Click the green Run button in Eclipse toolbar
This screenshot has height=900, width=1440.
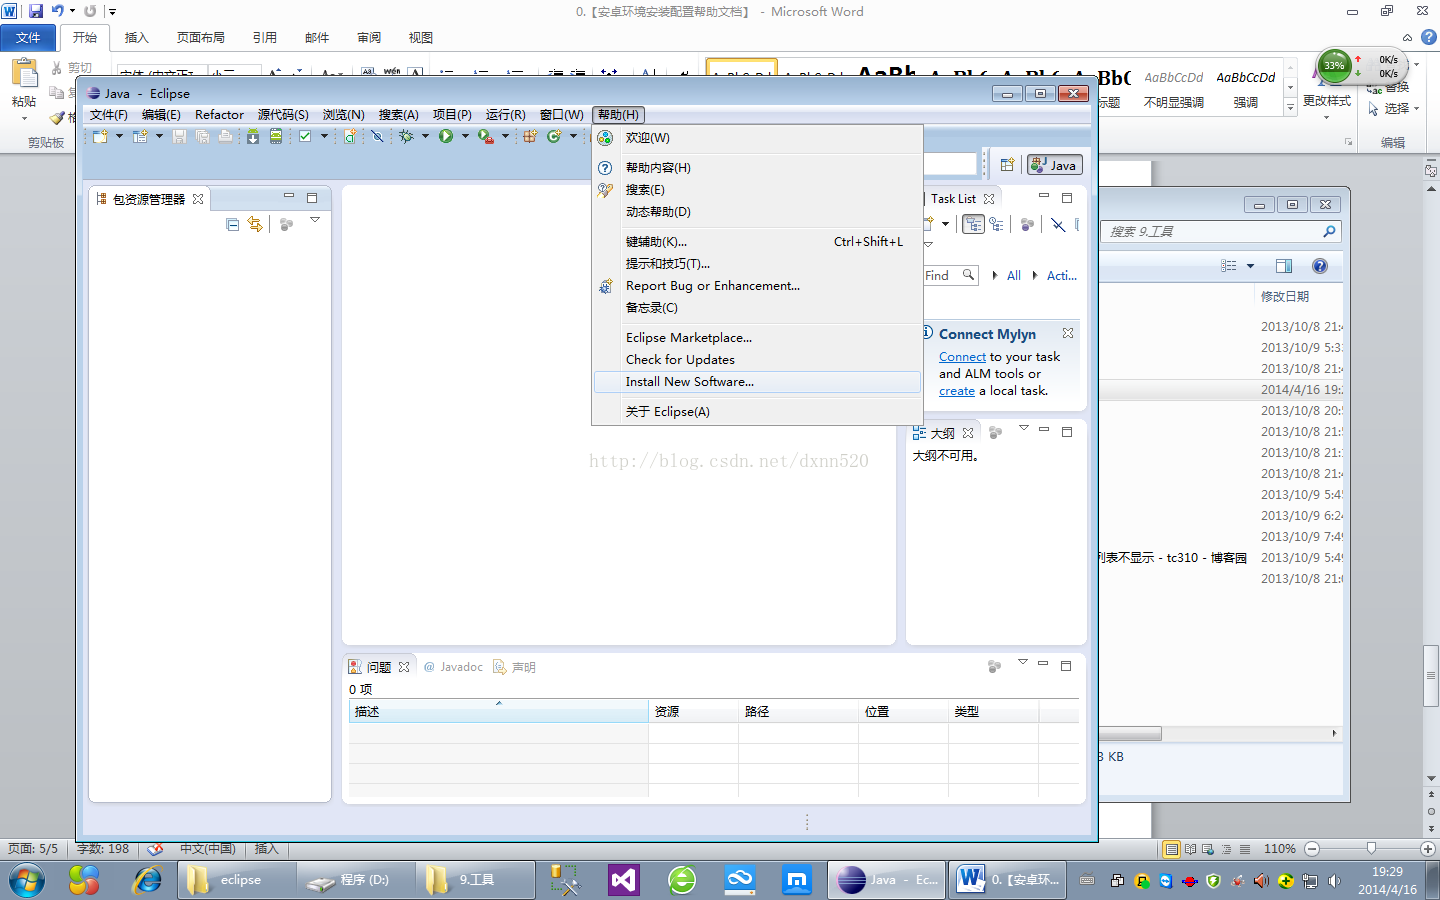445,136
